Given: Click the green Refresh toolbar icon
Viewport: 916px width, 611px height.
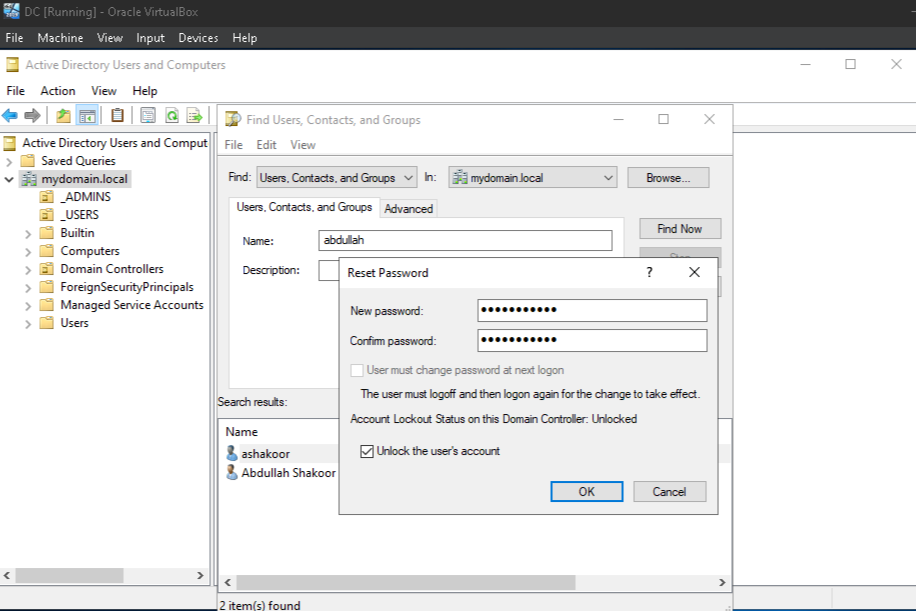Looking at the screenshot, I should click(172, 116).
